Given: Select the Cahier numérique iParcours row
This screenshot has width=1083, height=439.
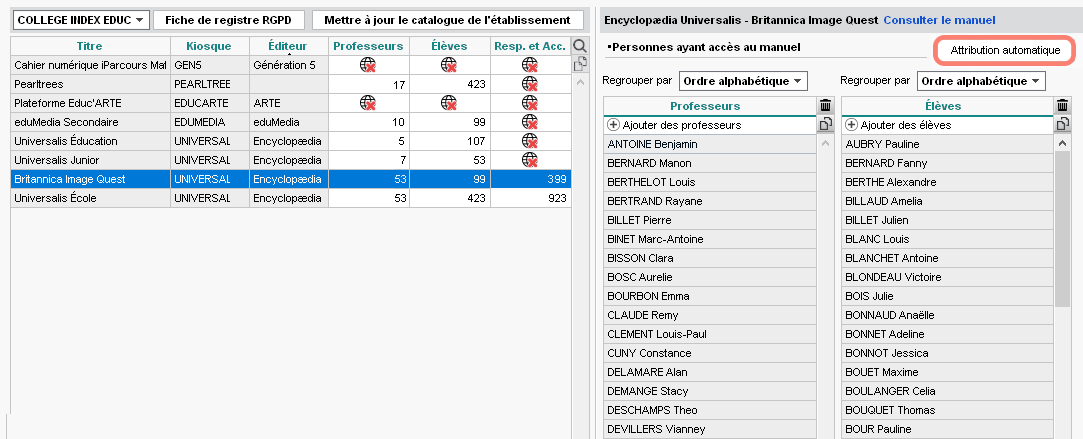Looking at the screenshot, I should pyautogui.click(x=291, y=66).
